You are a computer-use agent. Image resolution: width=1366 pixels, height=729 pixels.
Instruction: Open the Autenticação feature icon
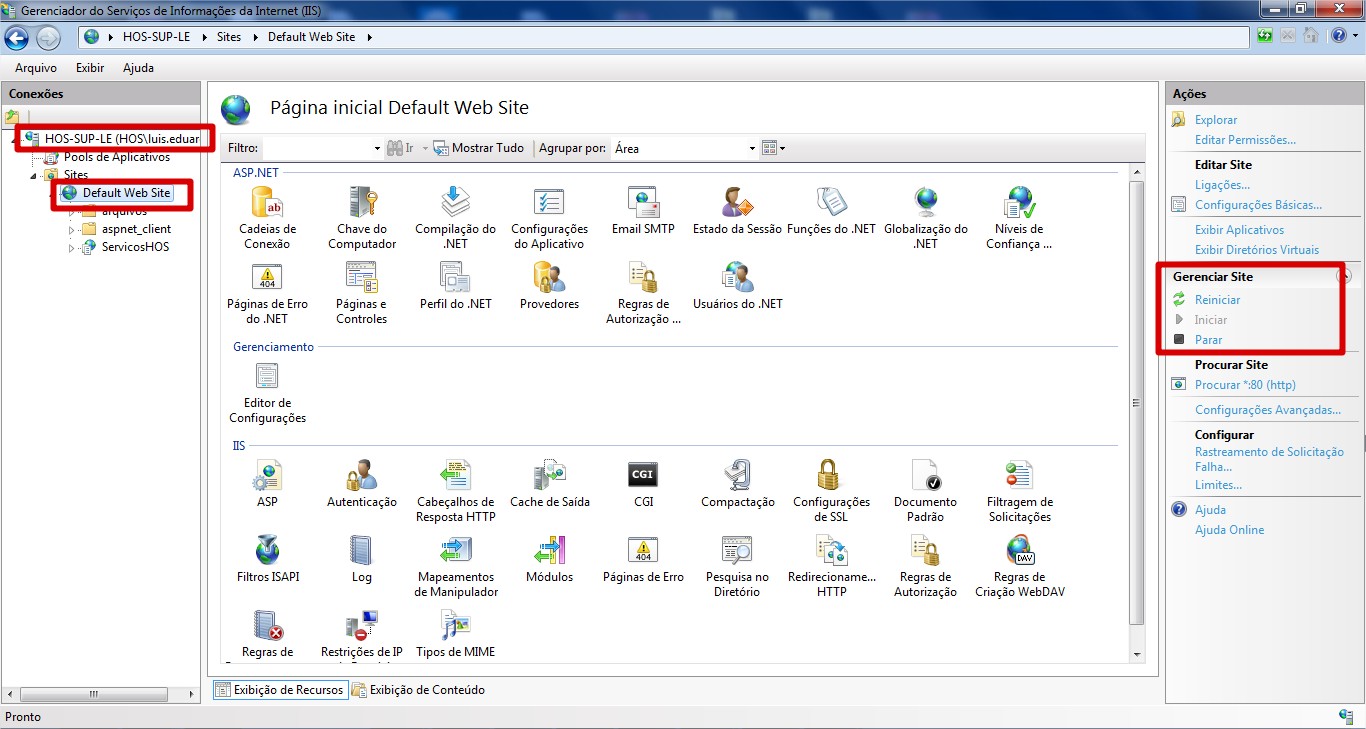pyautogui.click(x=362, y=476)
